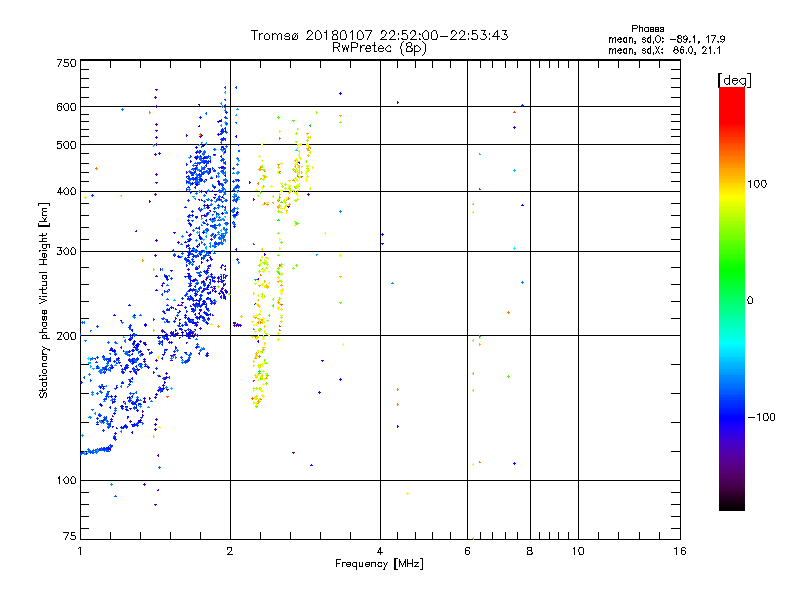The image size is (800, 600).
Task: Click the y-axis value "300"
Action: [x=66, y=252]
